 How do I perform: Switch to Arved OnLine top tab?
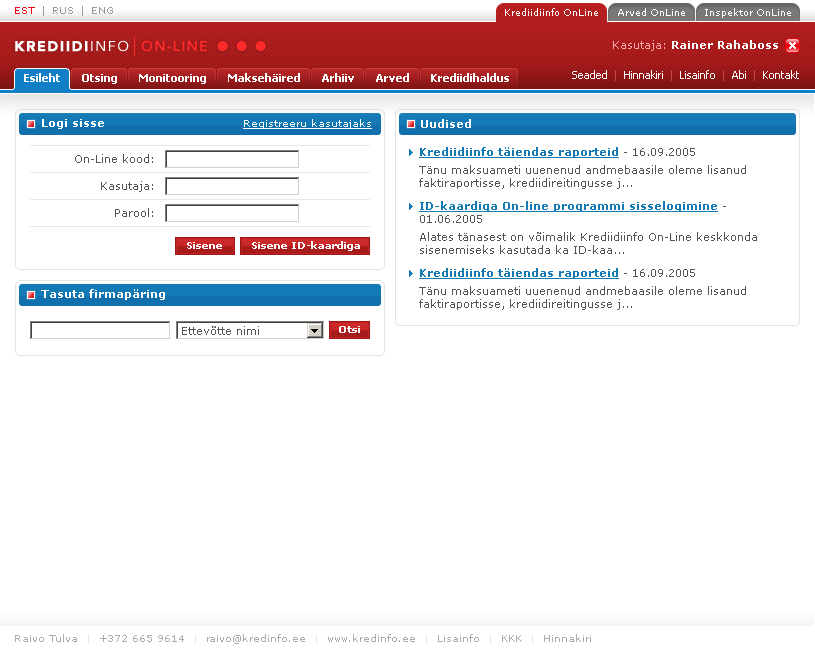651,12
